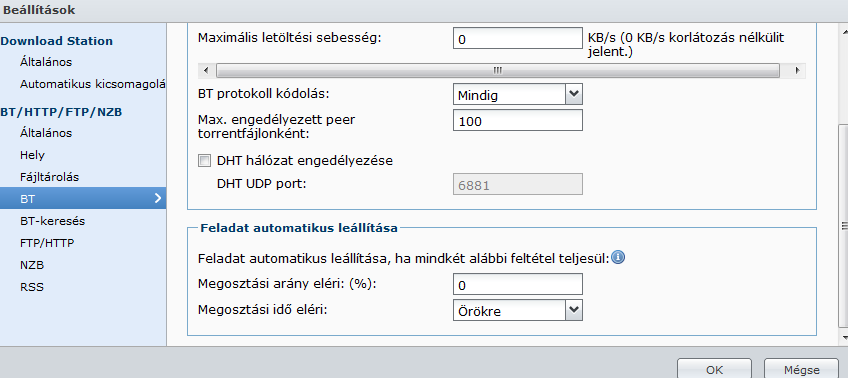Screen dimensions: 848x378
Task: Enable DHT hálózat engedélyezése checkbox
Action: click(204, 161)
